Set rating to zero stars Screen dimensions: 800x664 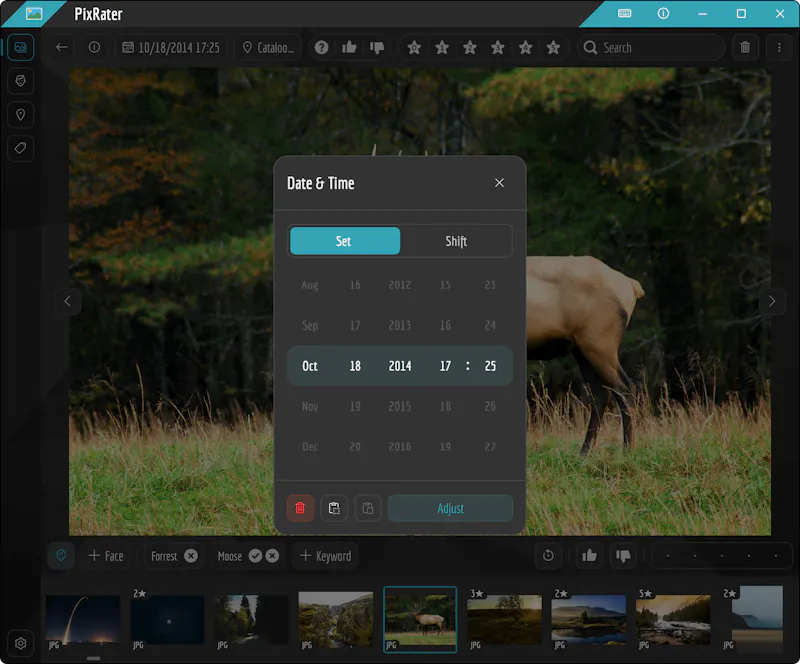(414, 47)
